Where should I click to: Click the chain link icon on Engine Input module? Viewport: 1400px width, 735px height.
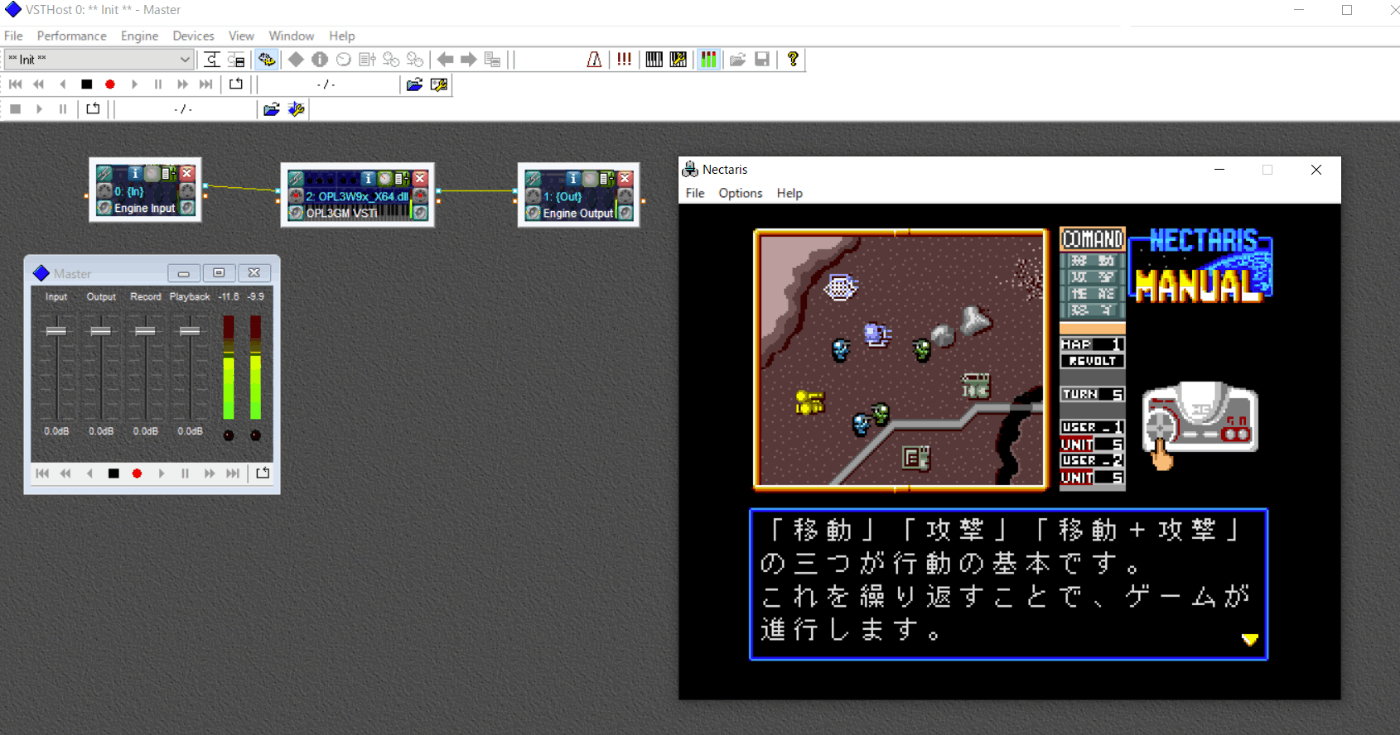click(x=103, y=173)
